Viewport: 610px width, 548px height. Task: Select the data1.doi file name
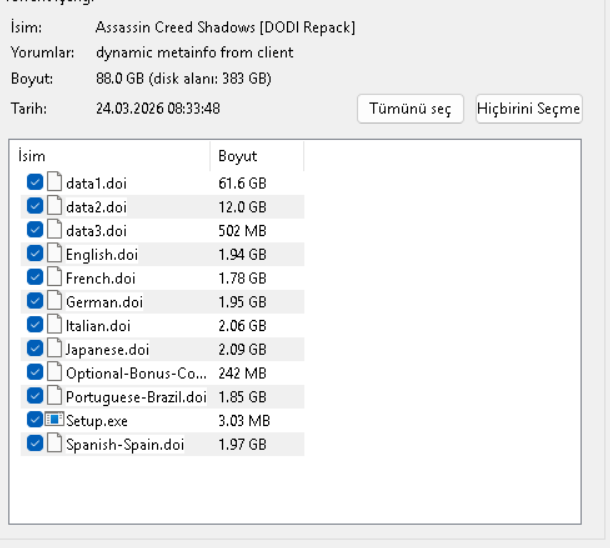(x=96, y=183)
